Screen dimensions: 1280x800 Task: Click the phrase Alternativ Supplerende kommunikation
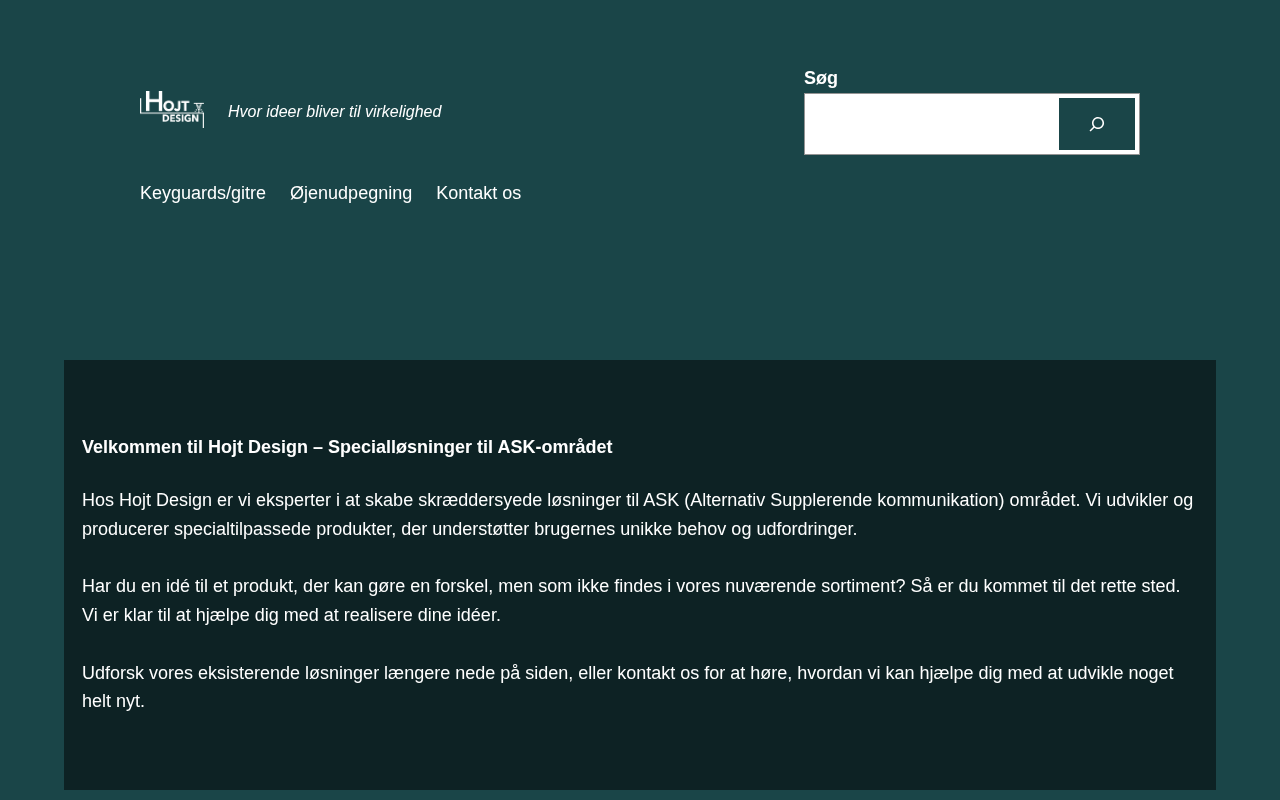[x=847, y=500]
